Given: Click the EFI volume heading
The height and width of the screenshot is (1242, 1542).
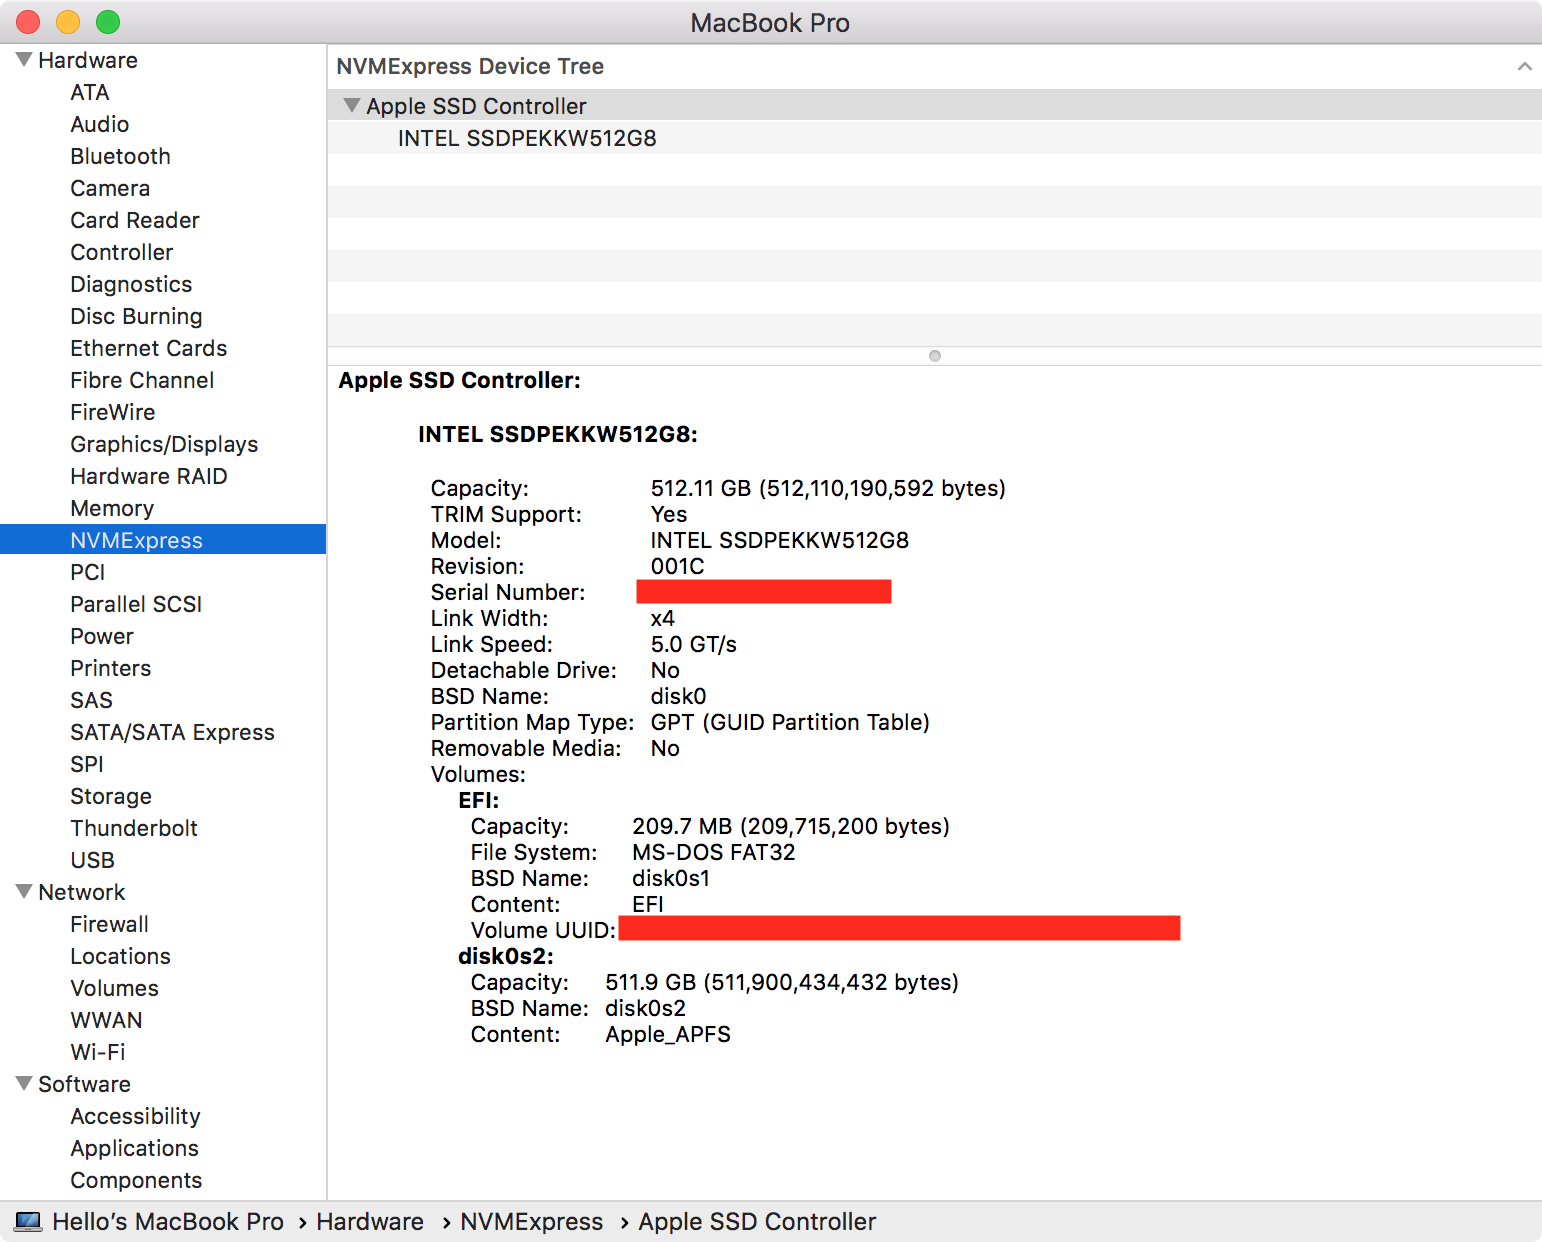Looking at the screenshot, I should pos(479,800).
